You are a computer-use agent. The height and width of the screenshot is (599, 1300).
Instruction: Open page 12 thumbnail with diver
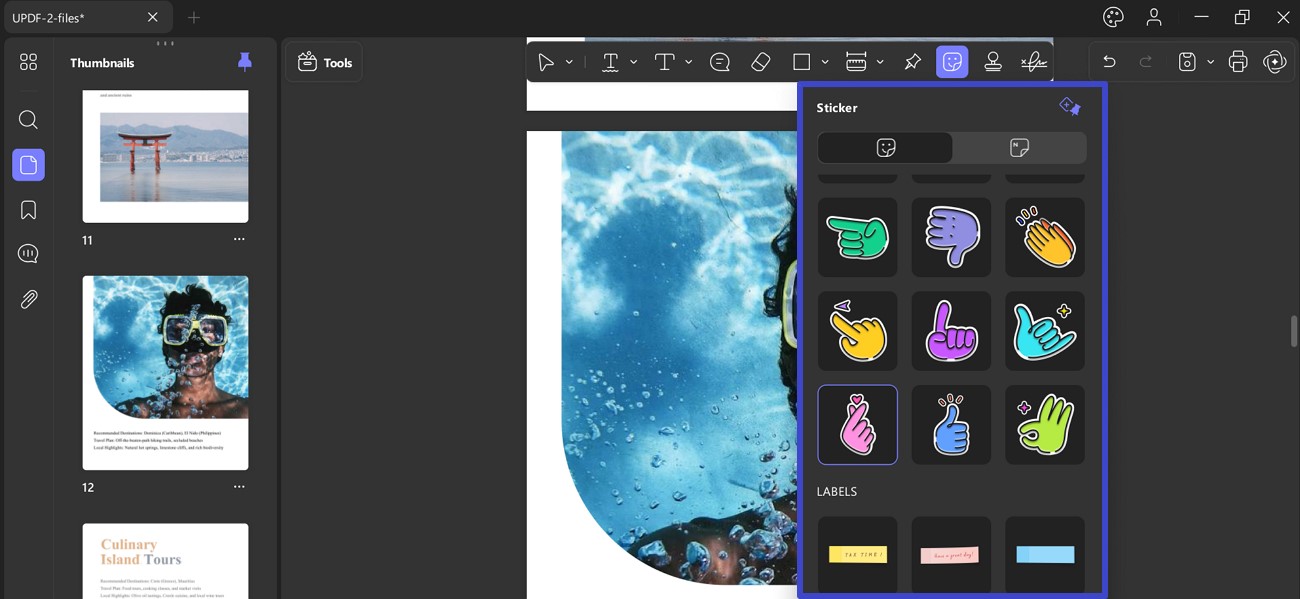[x=165, y=373]
